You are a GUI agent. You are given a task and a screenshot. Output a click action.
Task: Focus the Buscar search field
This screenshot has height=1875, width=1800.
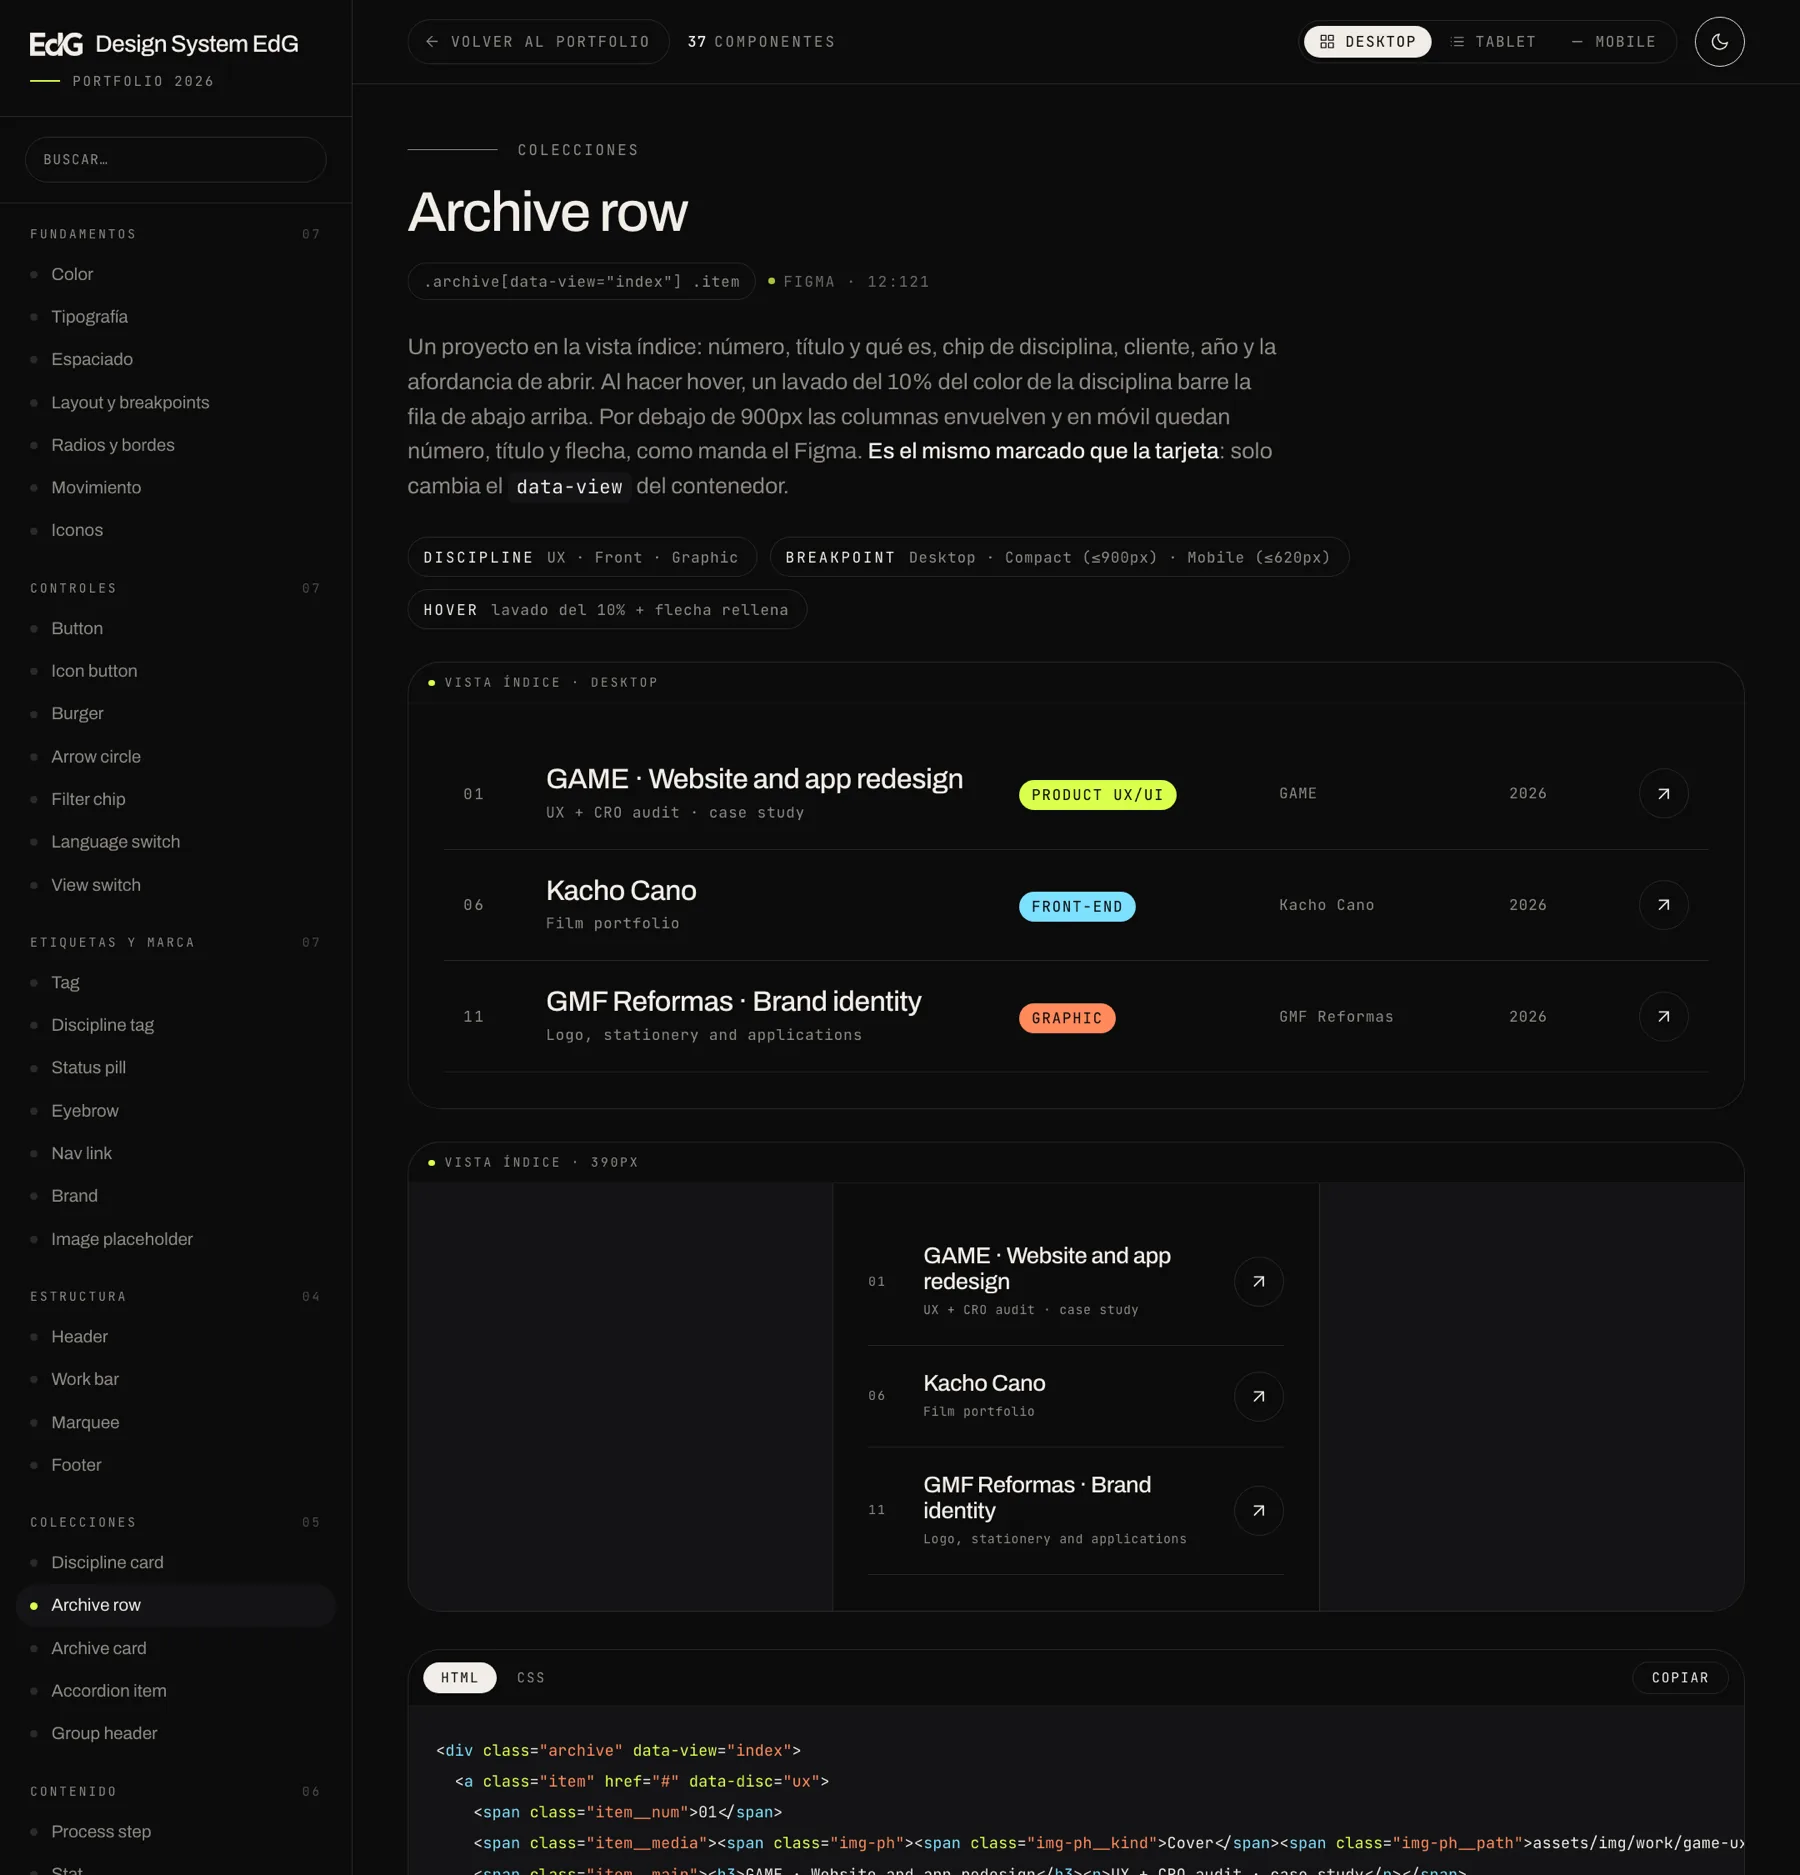point(176,160)
